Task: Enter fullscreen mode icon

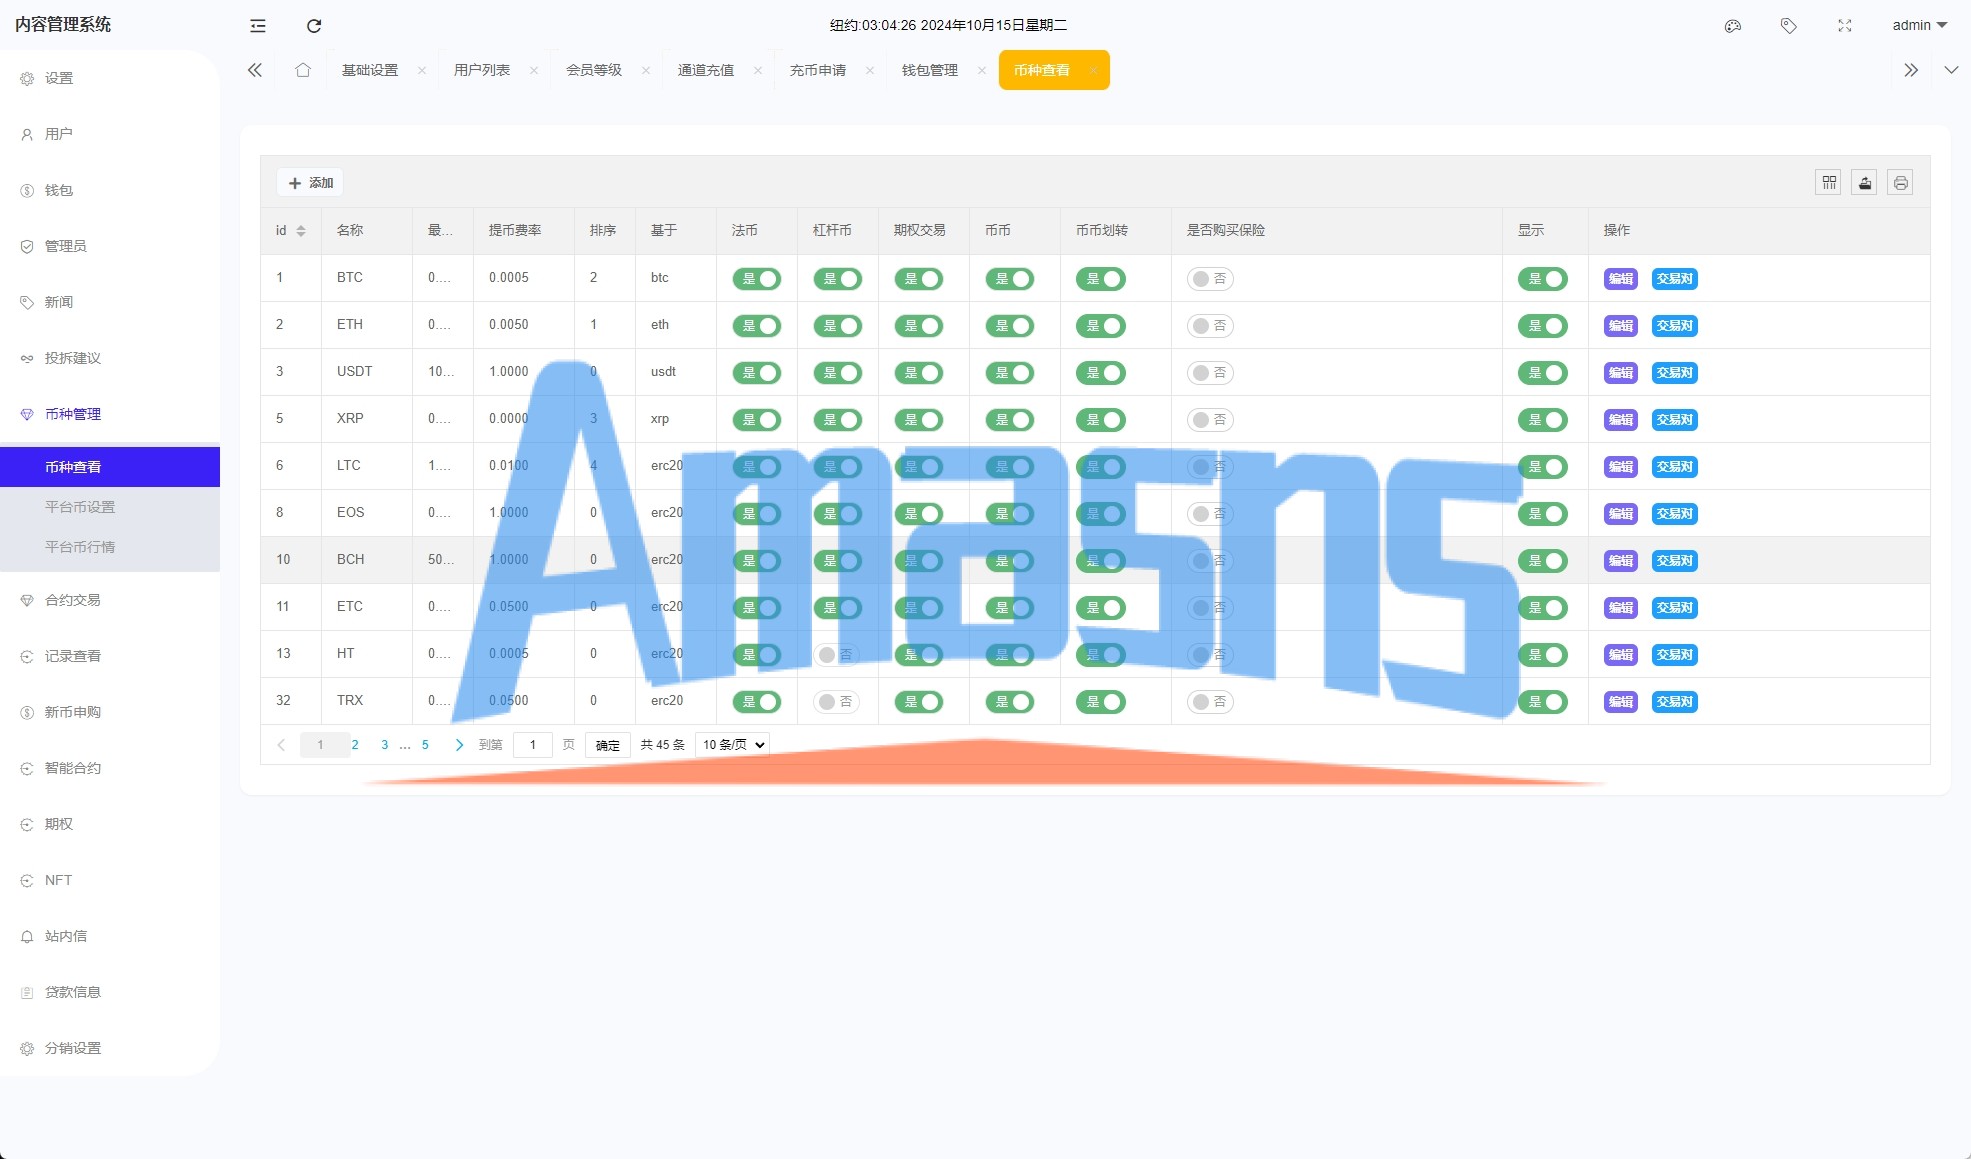Action: [x=1845, y=26]
